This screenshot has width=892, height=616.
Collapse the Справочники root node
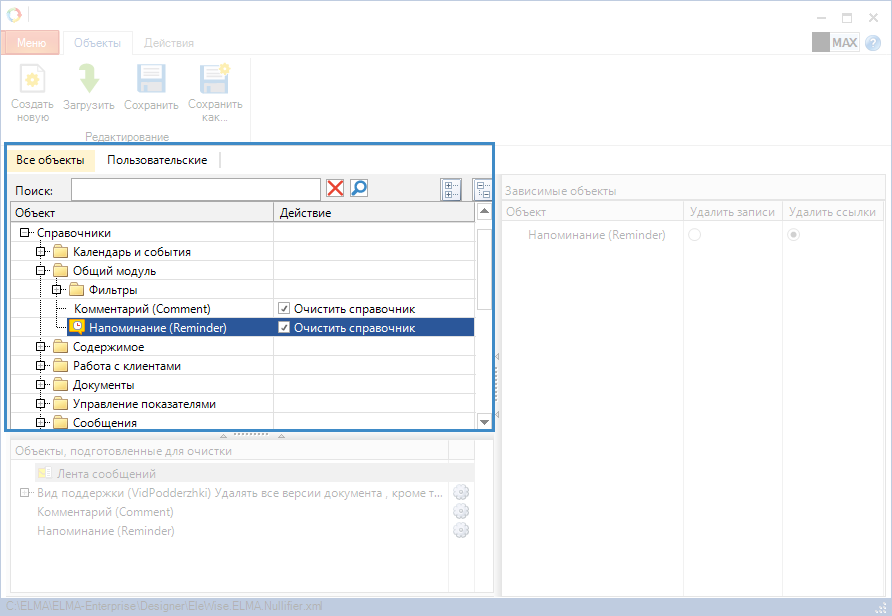click(x=24, y=233)
